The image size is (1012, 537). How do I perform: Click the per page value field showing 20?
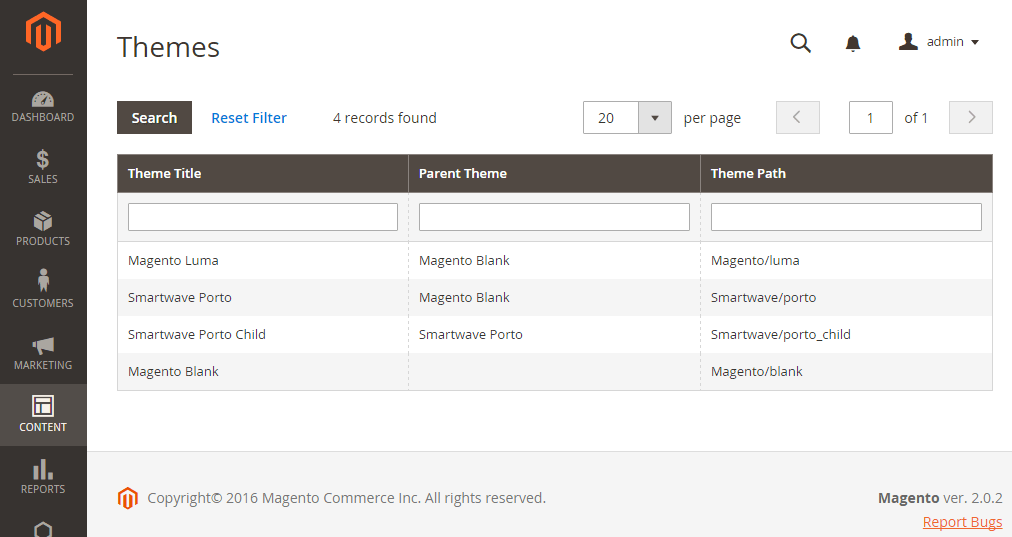611,117
